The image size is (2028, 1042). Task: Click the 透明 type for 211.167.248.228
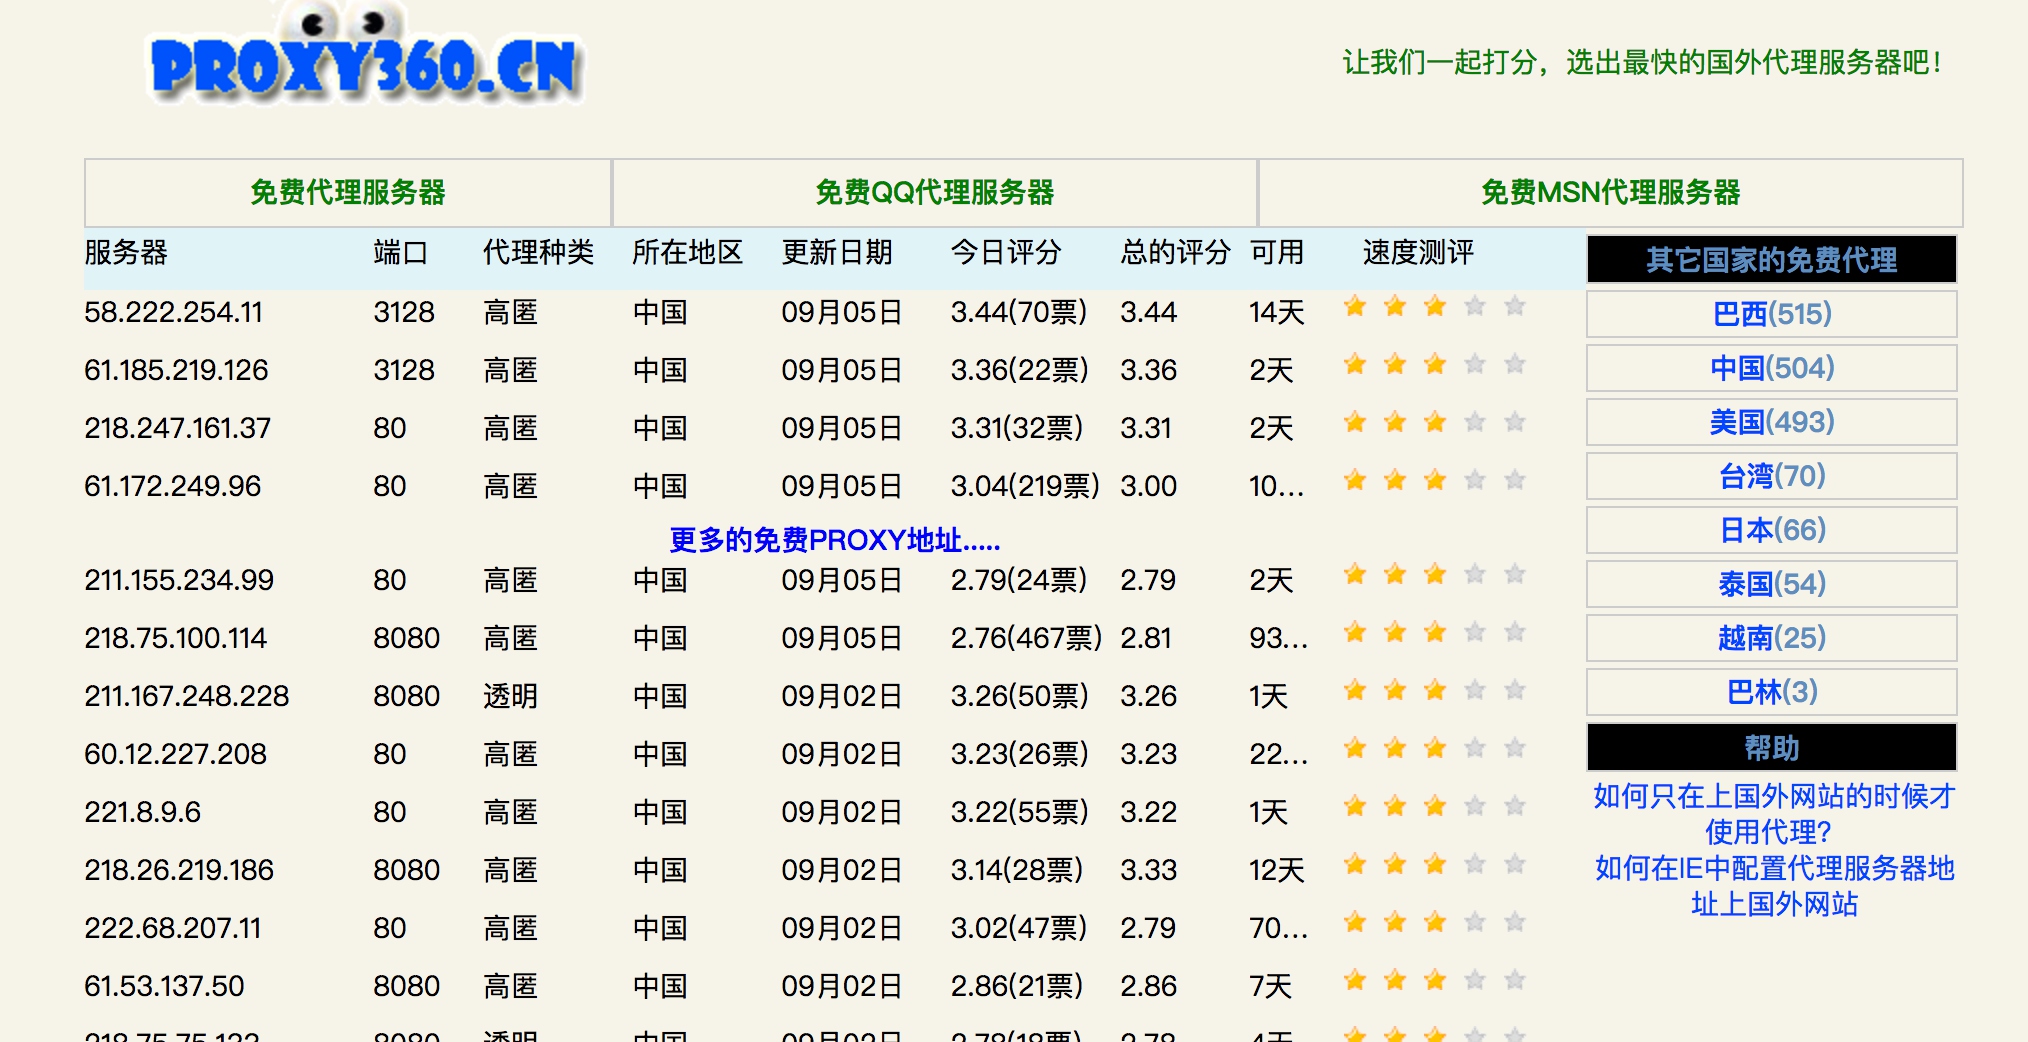(x=510, y=696)
